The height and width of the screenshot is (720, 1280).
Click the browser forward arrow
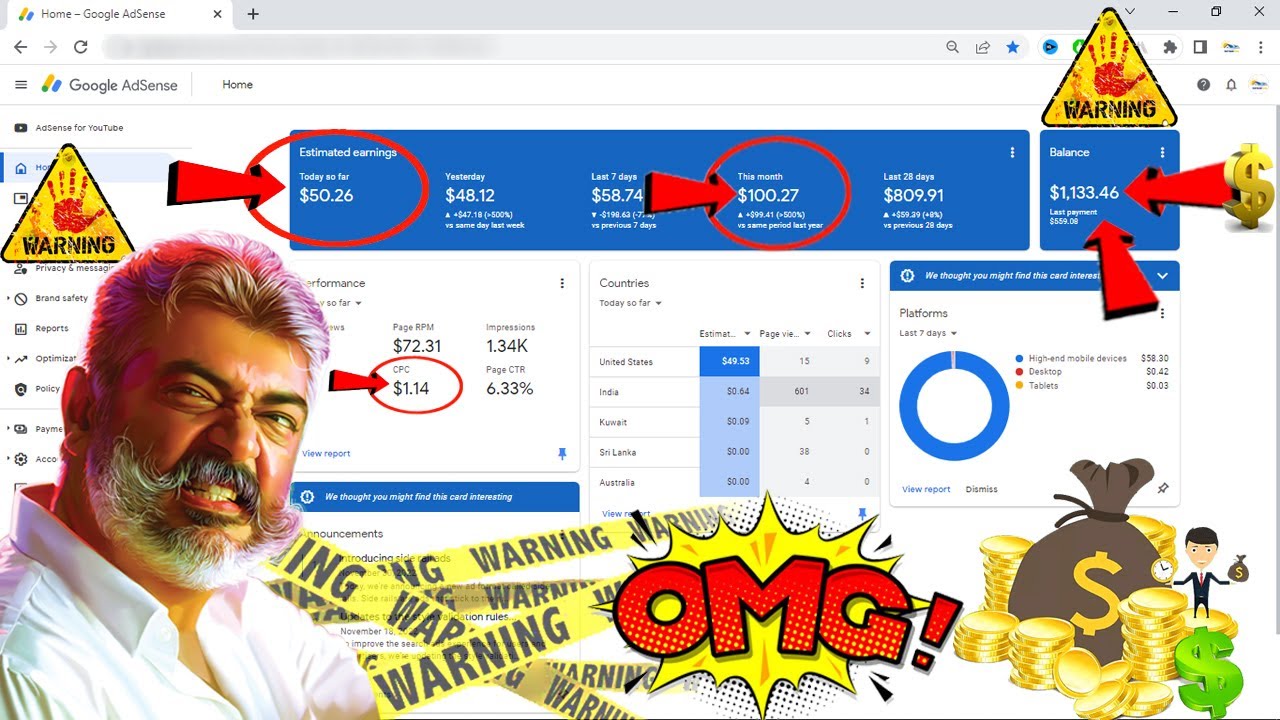[50, 47]
